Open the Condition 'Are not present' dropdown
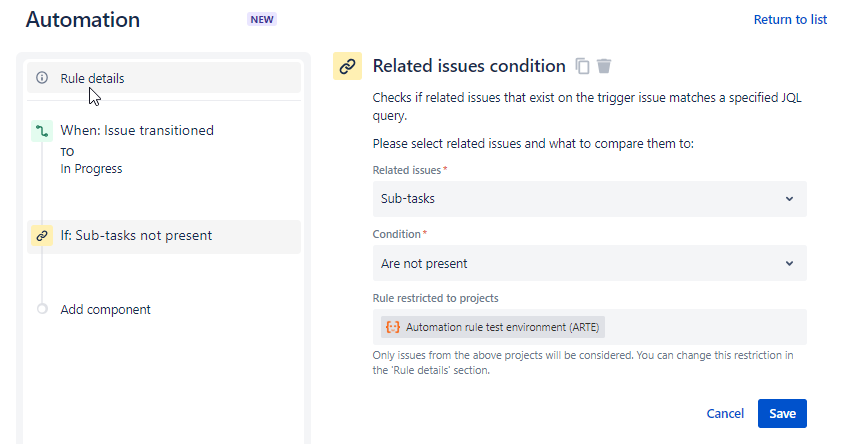This screenshot has height=444, width=846. pos(589,263)
